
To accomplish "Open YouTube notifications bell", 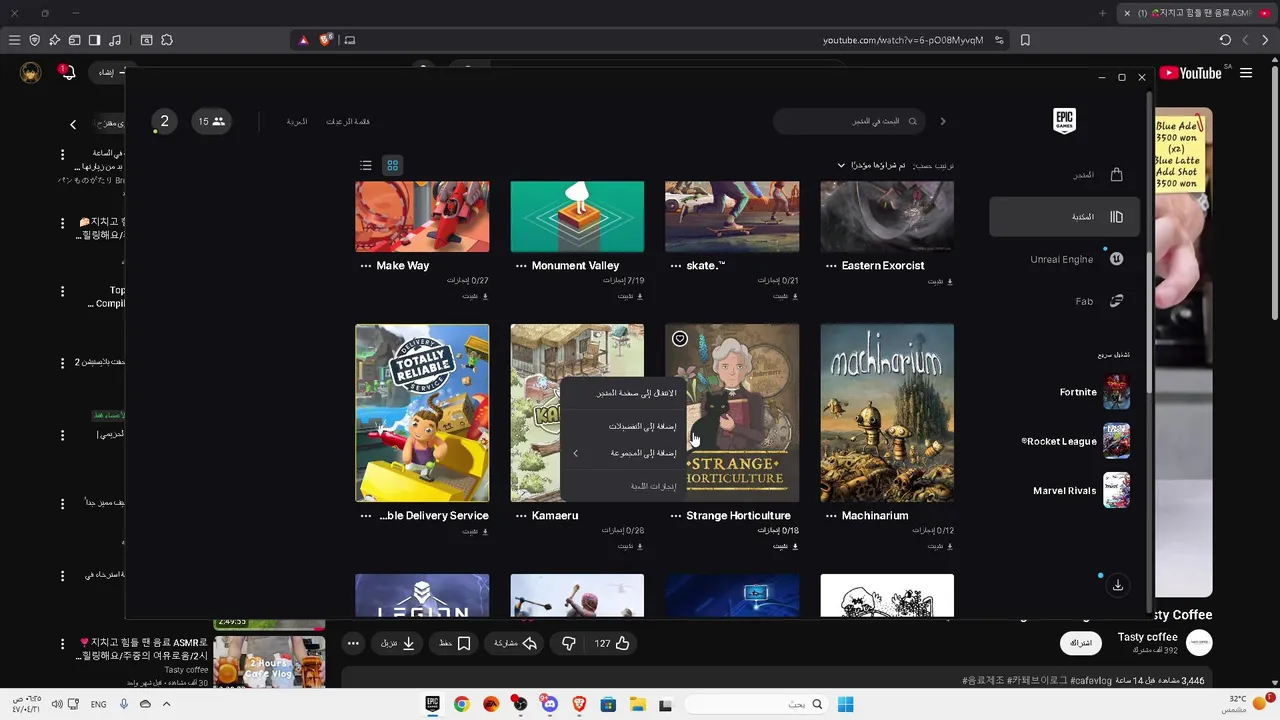I will (68, 72).
